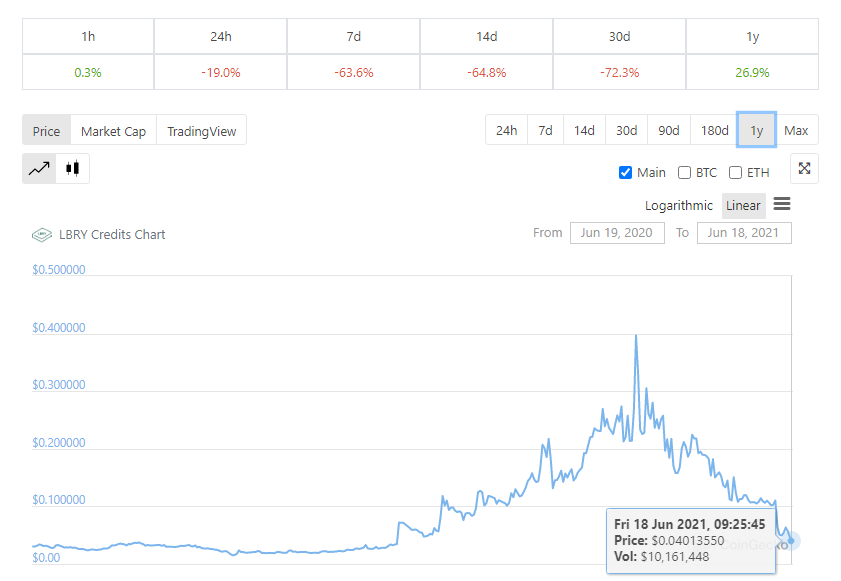
Task: Click the 1h column header
Action: point(88,36)
